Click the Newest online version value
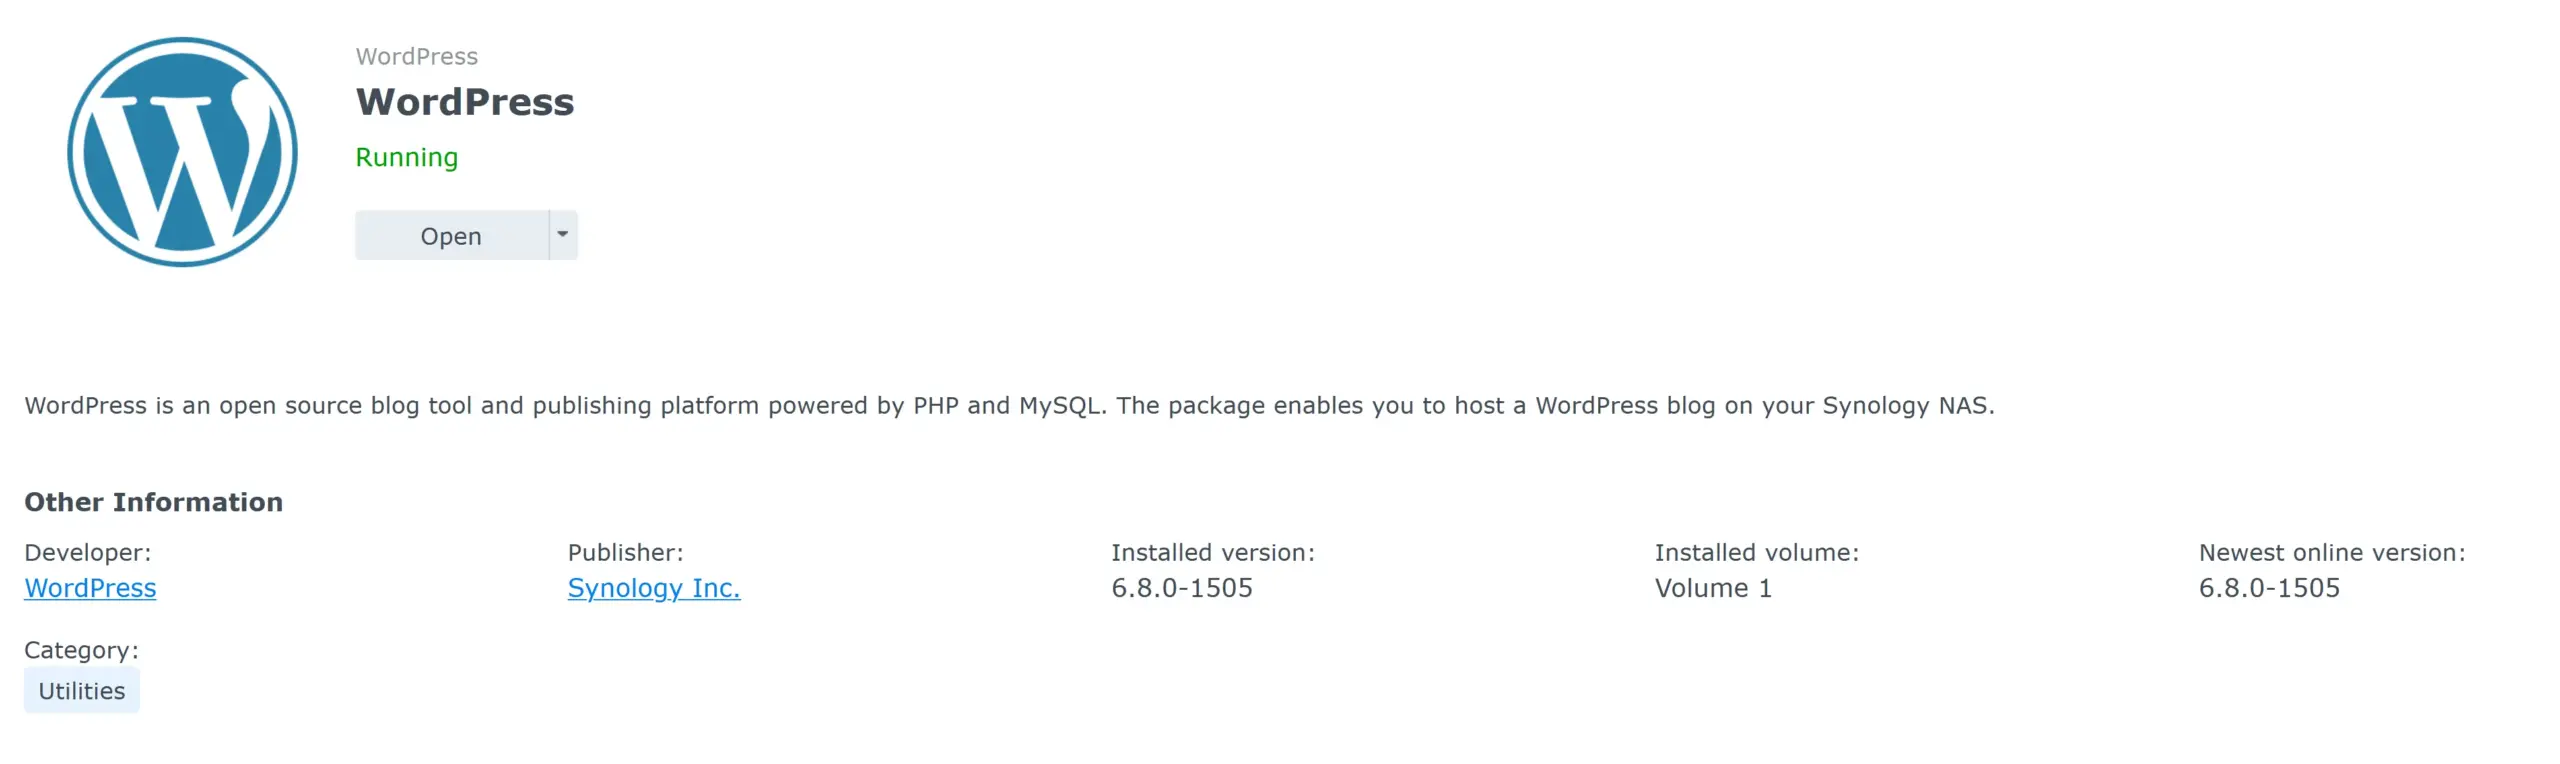Image resolution: width=2560 pixels, height=764 pixels. pyautogui.click(x=2268, y=588)
